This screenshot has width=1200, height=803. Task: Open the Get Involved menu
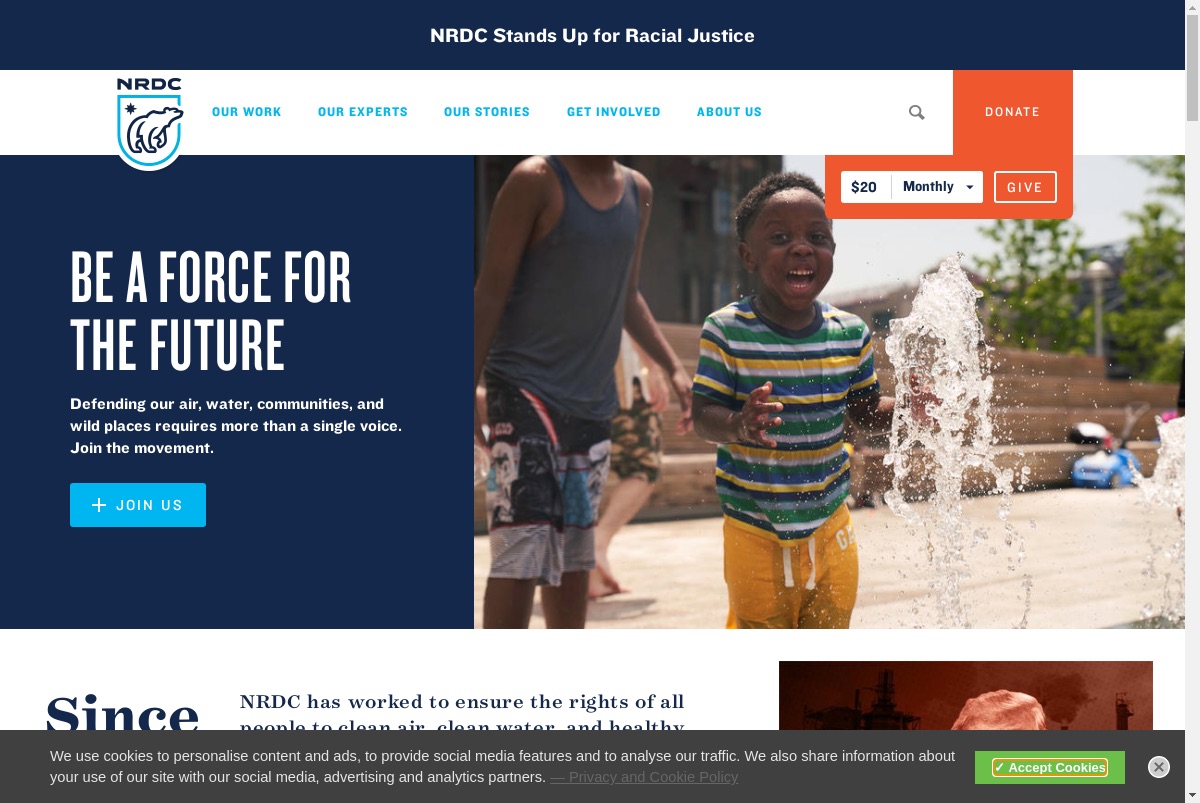point(614,112)
